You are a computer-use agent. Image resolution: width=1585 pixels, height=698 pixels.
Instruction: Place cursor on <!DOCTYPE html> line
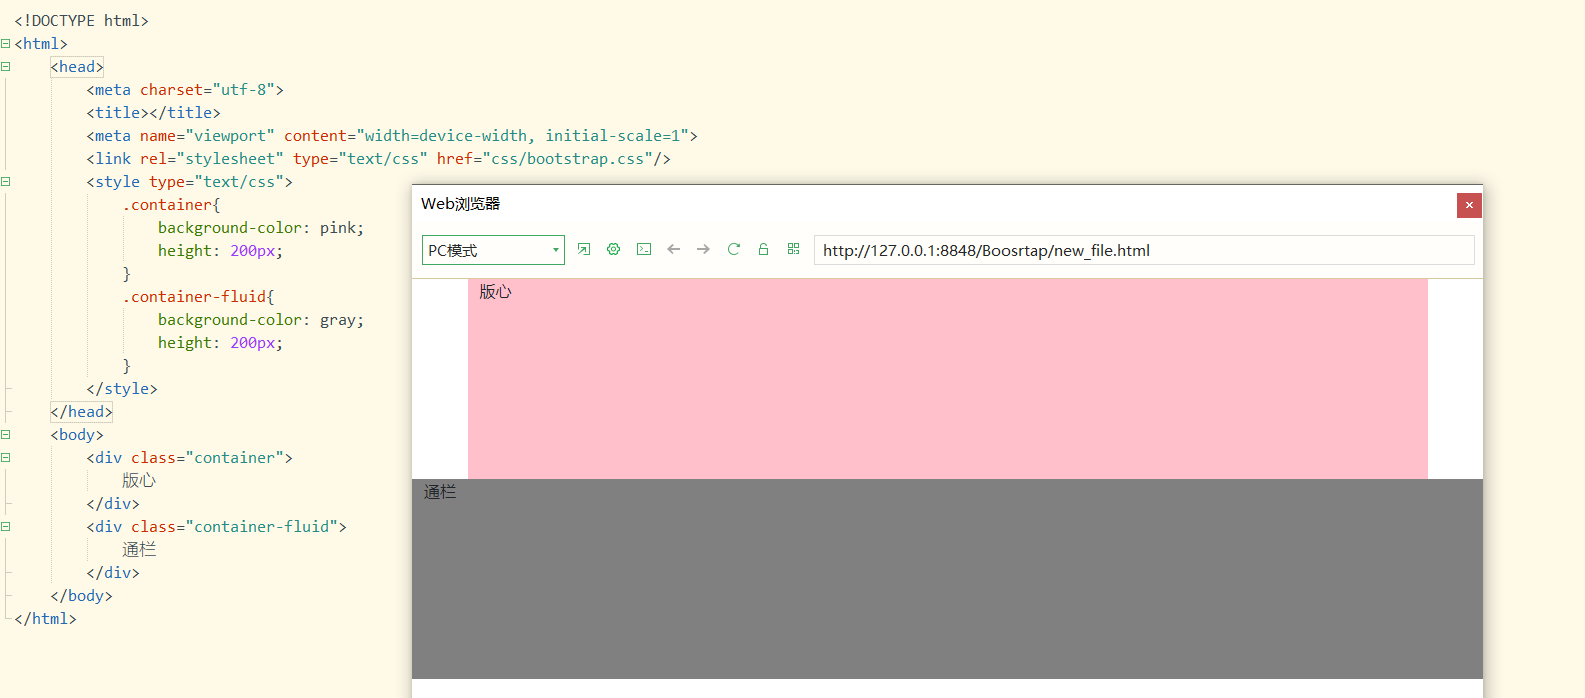(81, 21)
